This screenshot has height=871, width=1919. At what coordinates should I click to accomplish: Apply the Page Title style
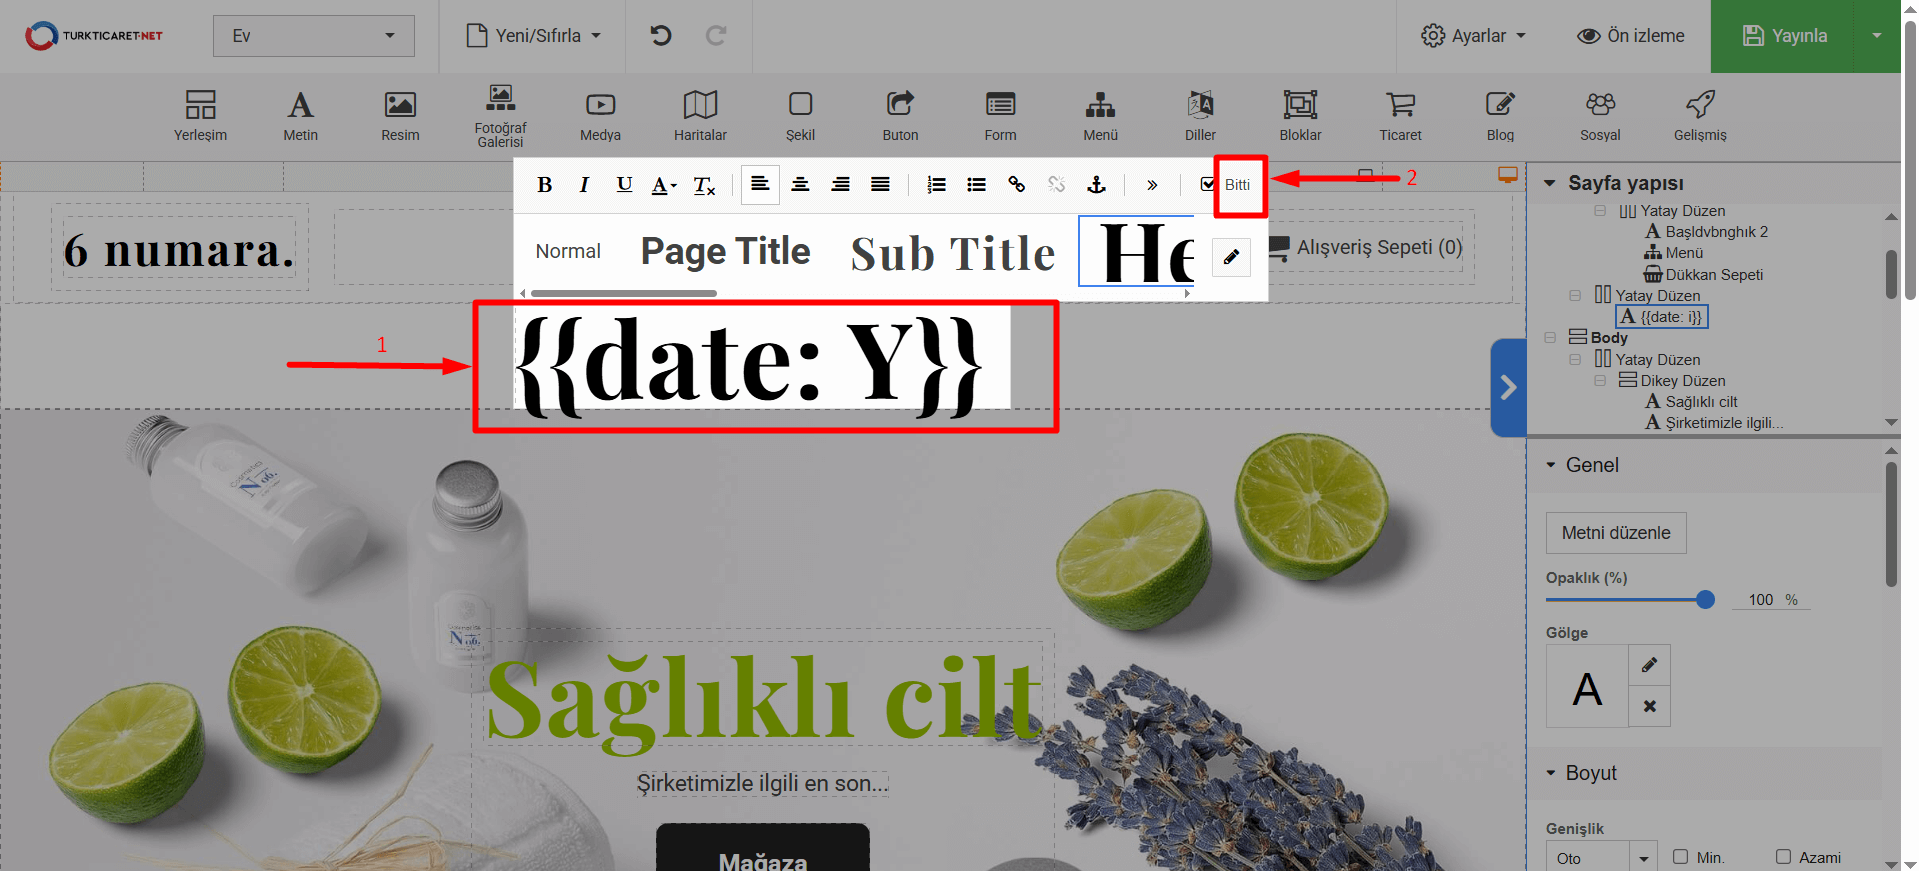pyautogui.click(x=725, y=251)
